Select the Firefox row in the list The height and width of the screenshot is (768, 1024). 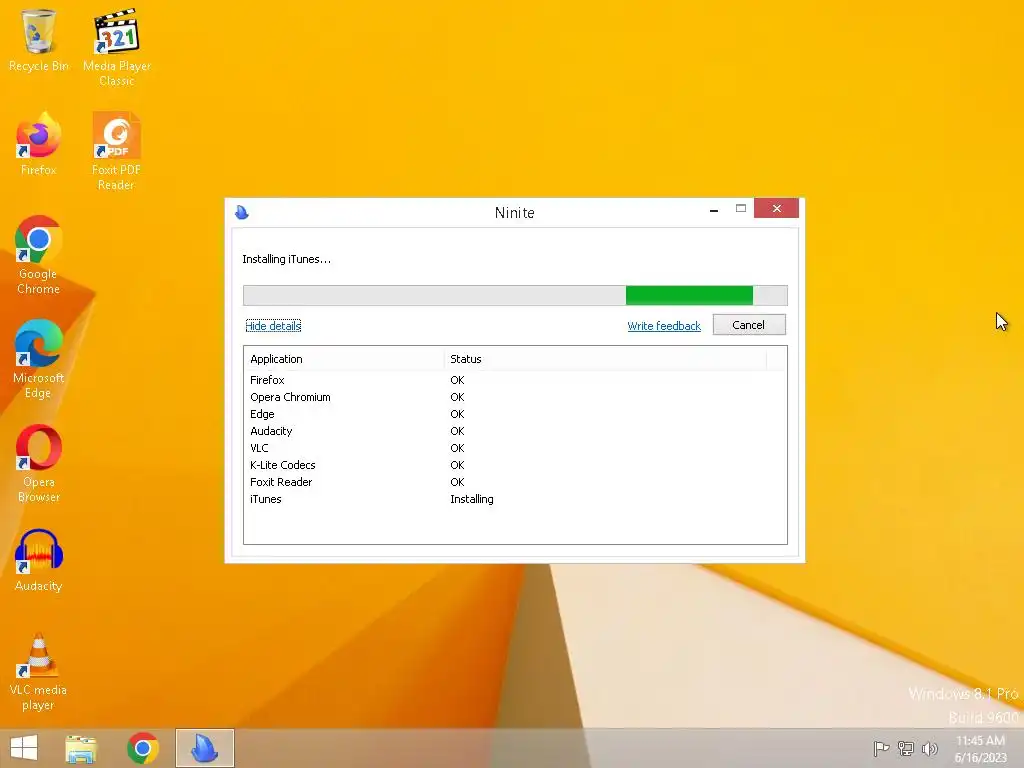click(515, 380)
